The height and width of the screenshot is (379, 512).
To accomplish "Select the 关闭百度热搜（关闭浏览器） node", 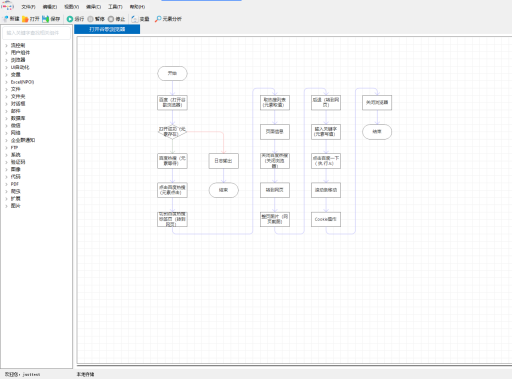I will coord(275,161).
